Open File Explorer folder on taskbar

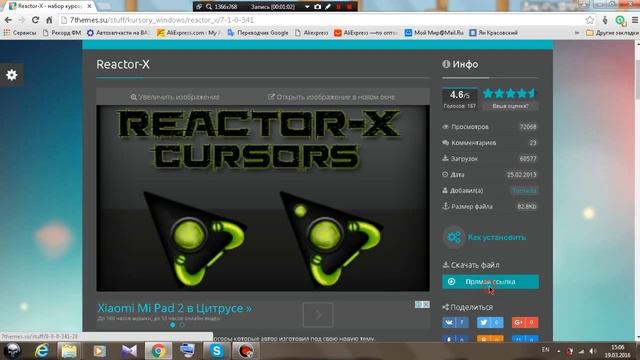click(69, 351)
